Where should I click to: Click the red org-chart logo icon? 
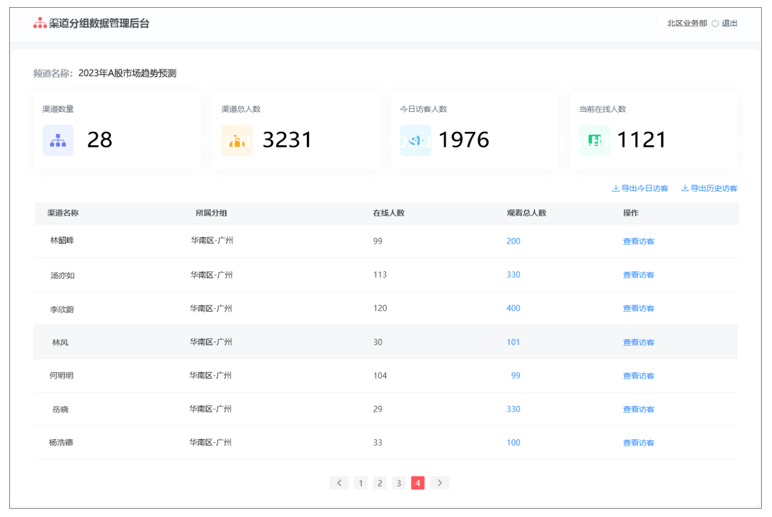tap(39, 23)
